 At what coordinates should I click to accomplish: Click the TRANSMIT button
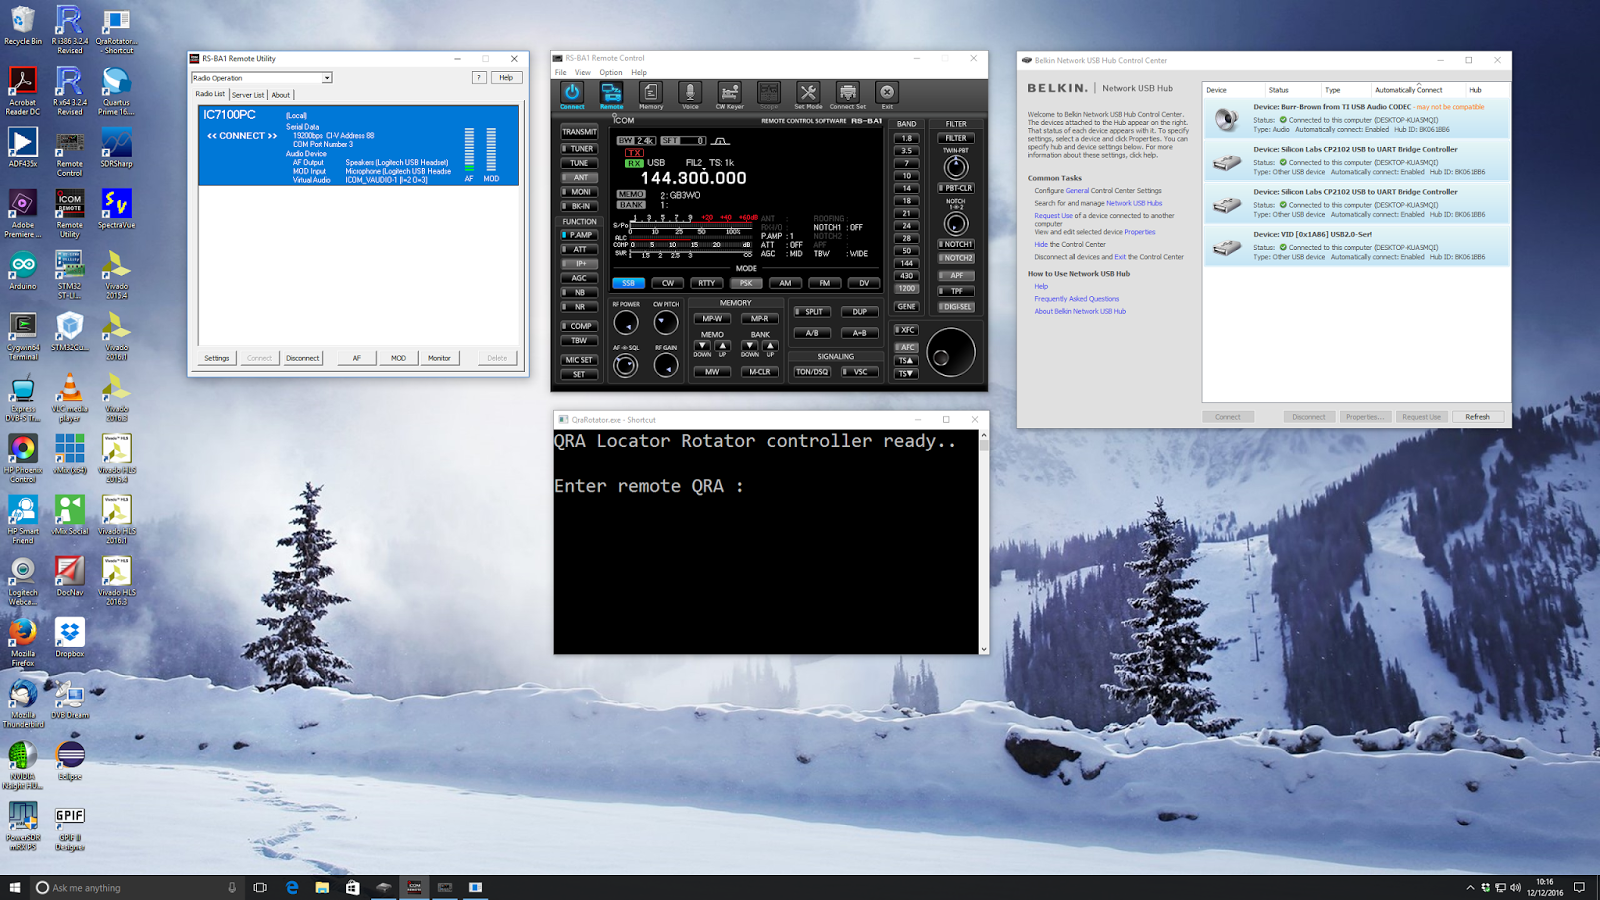click(x=579, y=131)
